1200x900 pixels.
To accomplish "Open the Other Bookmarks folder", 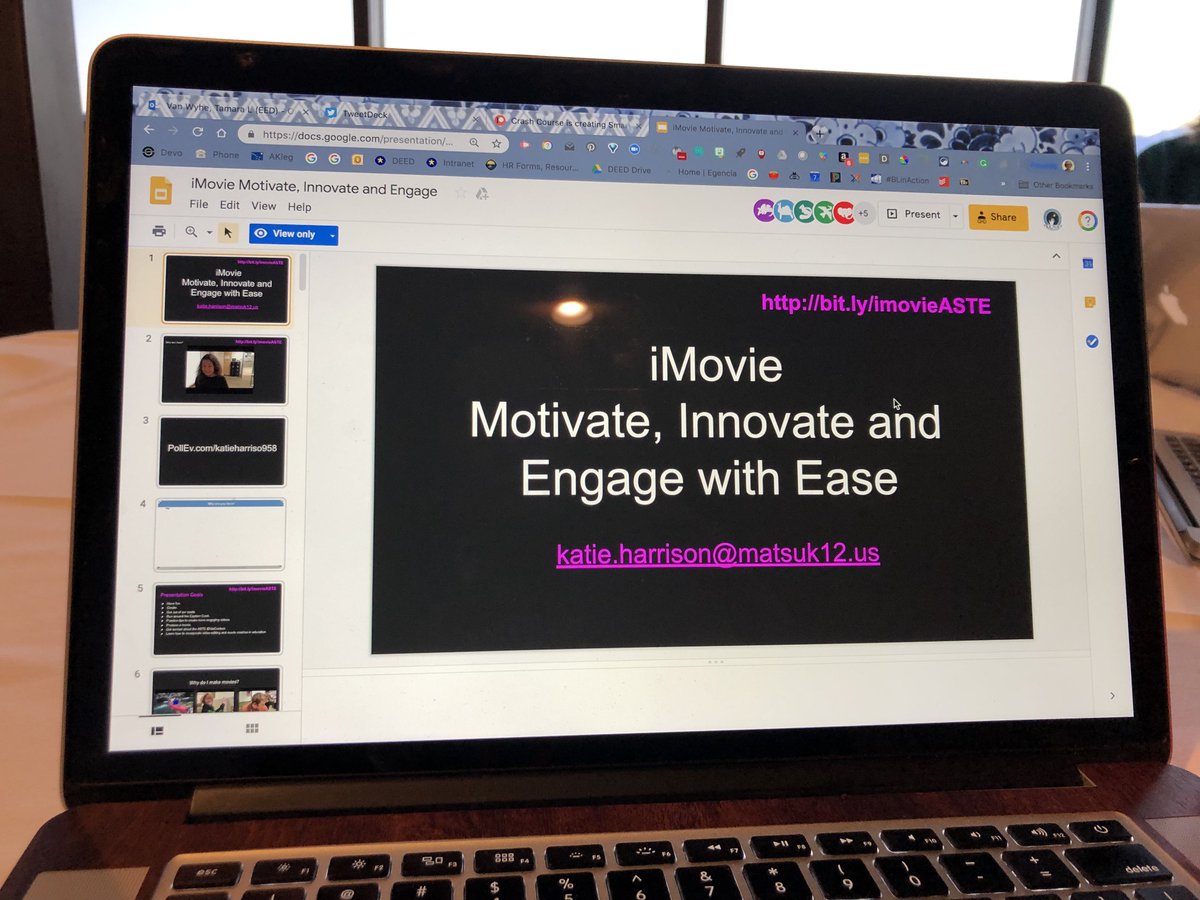I will pos(1056,185).
